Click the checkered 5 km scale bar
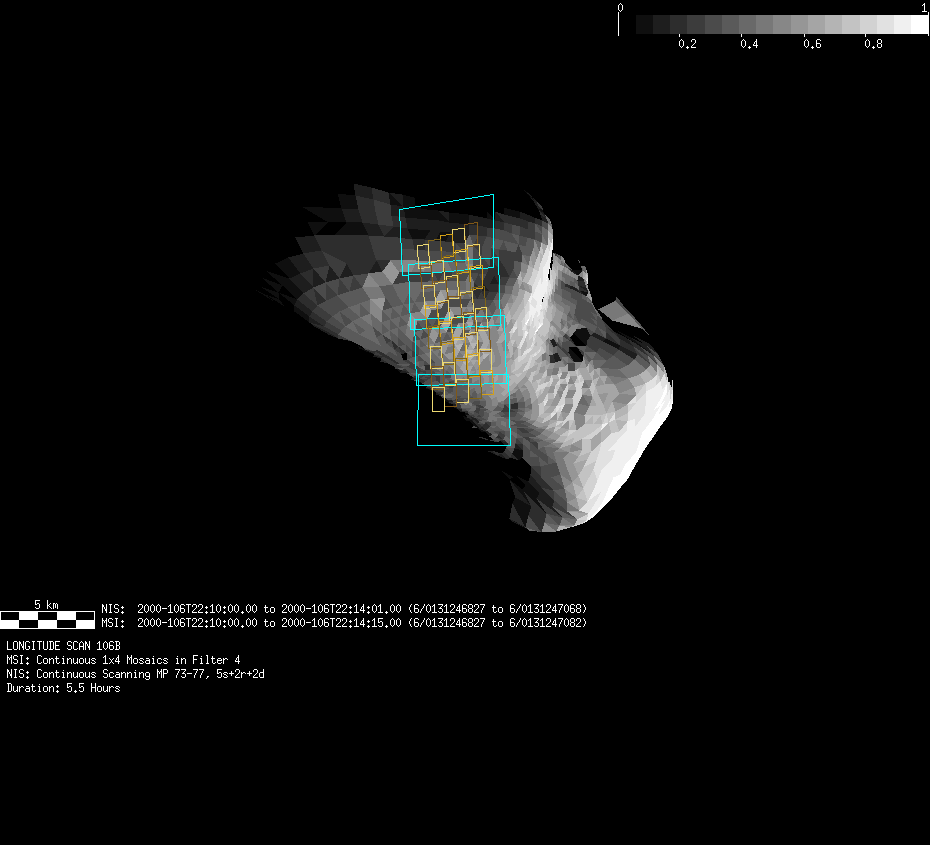The image size is (930, 845). (47, 619)
